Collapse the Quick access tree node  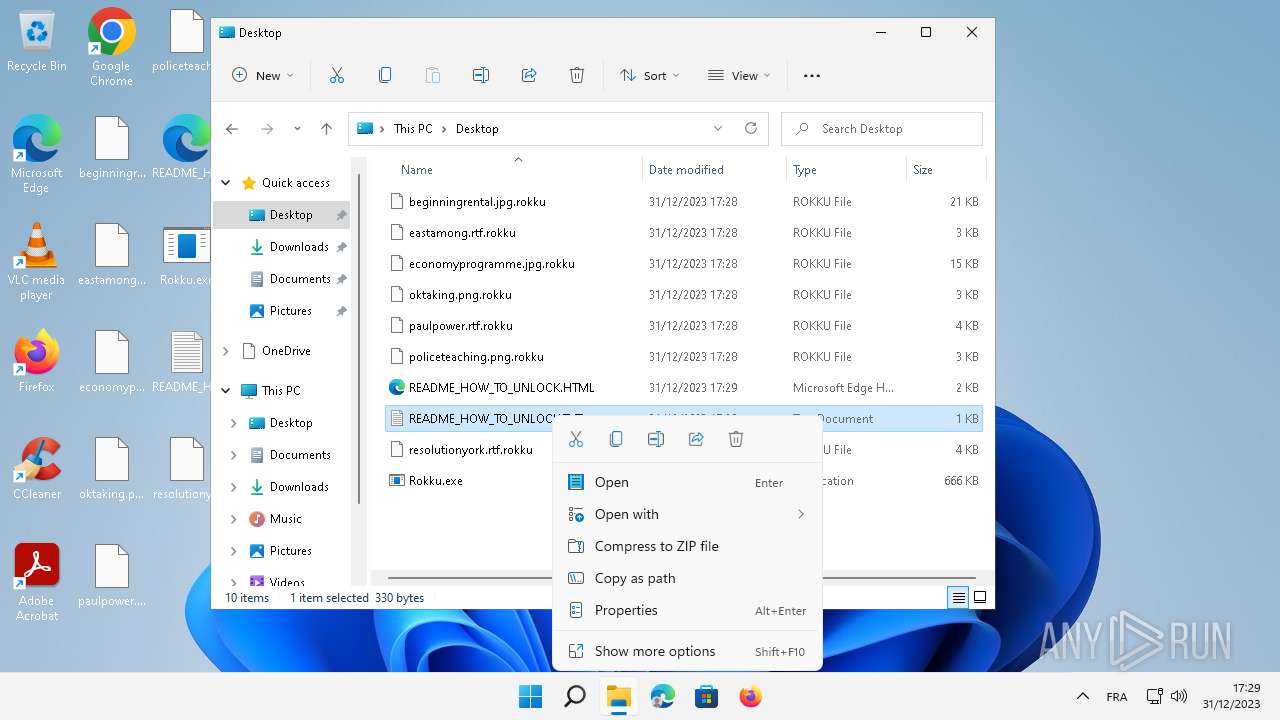point(226,183)
